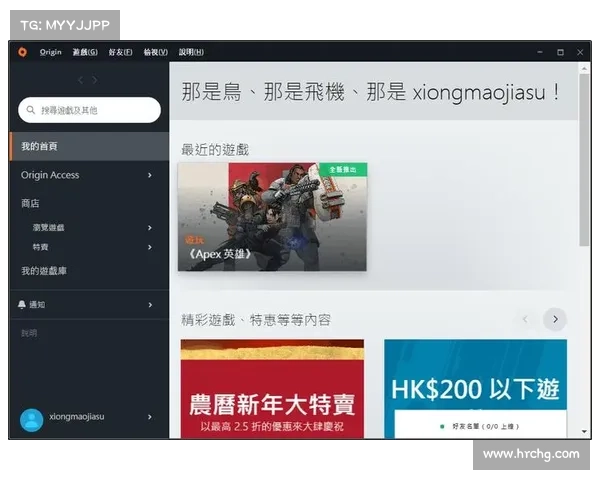Screen dimensions: 600x480
Task: Go forward with the right navigation arrow
Action: [x=95, y=80]
